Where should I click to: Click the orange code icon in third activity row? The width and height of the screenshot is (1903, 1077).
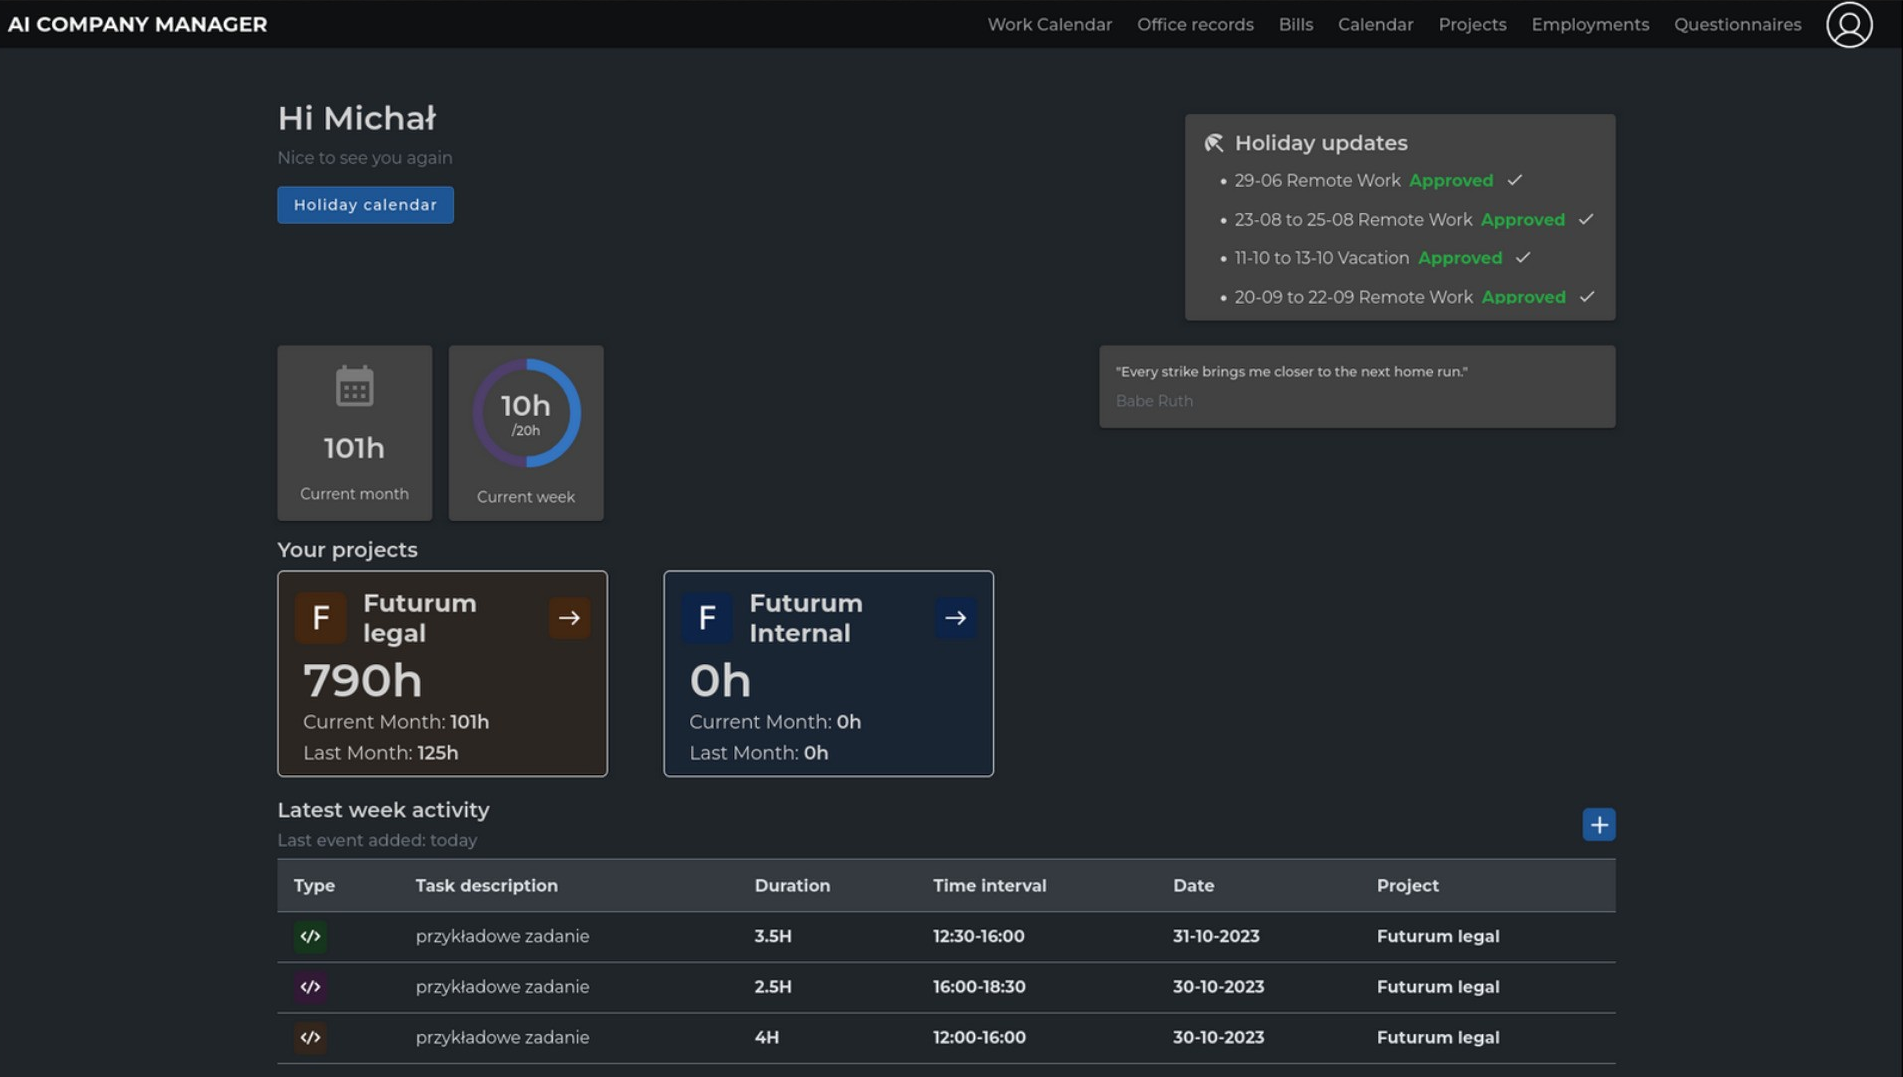click(x=310, y=1037)
